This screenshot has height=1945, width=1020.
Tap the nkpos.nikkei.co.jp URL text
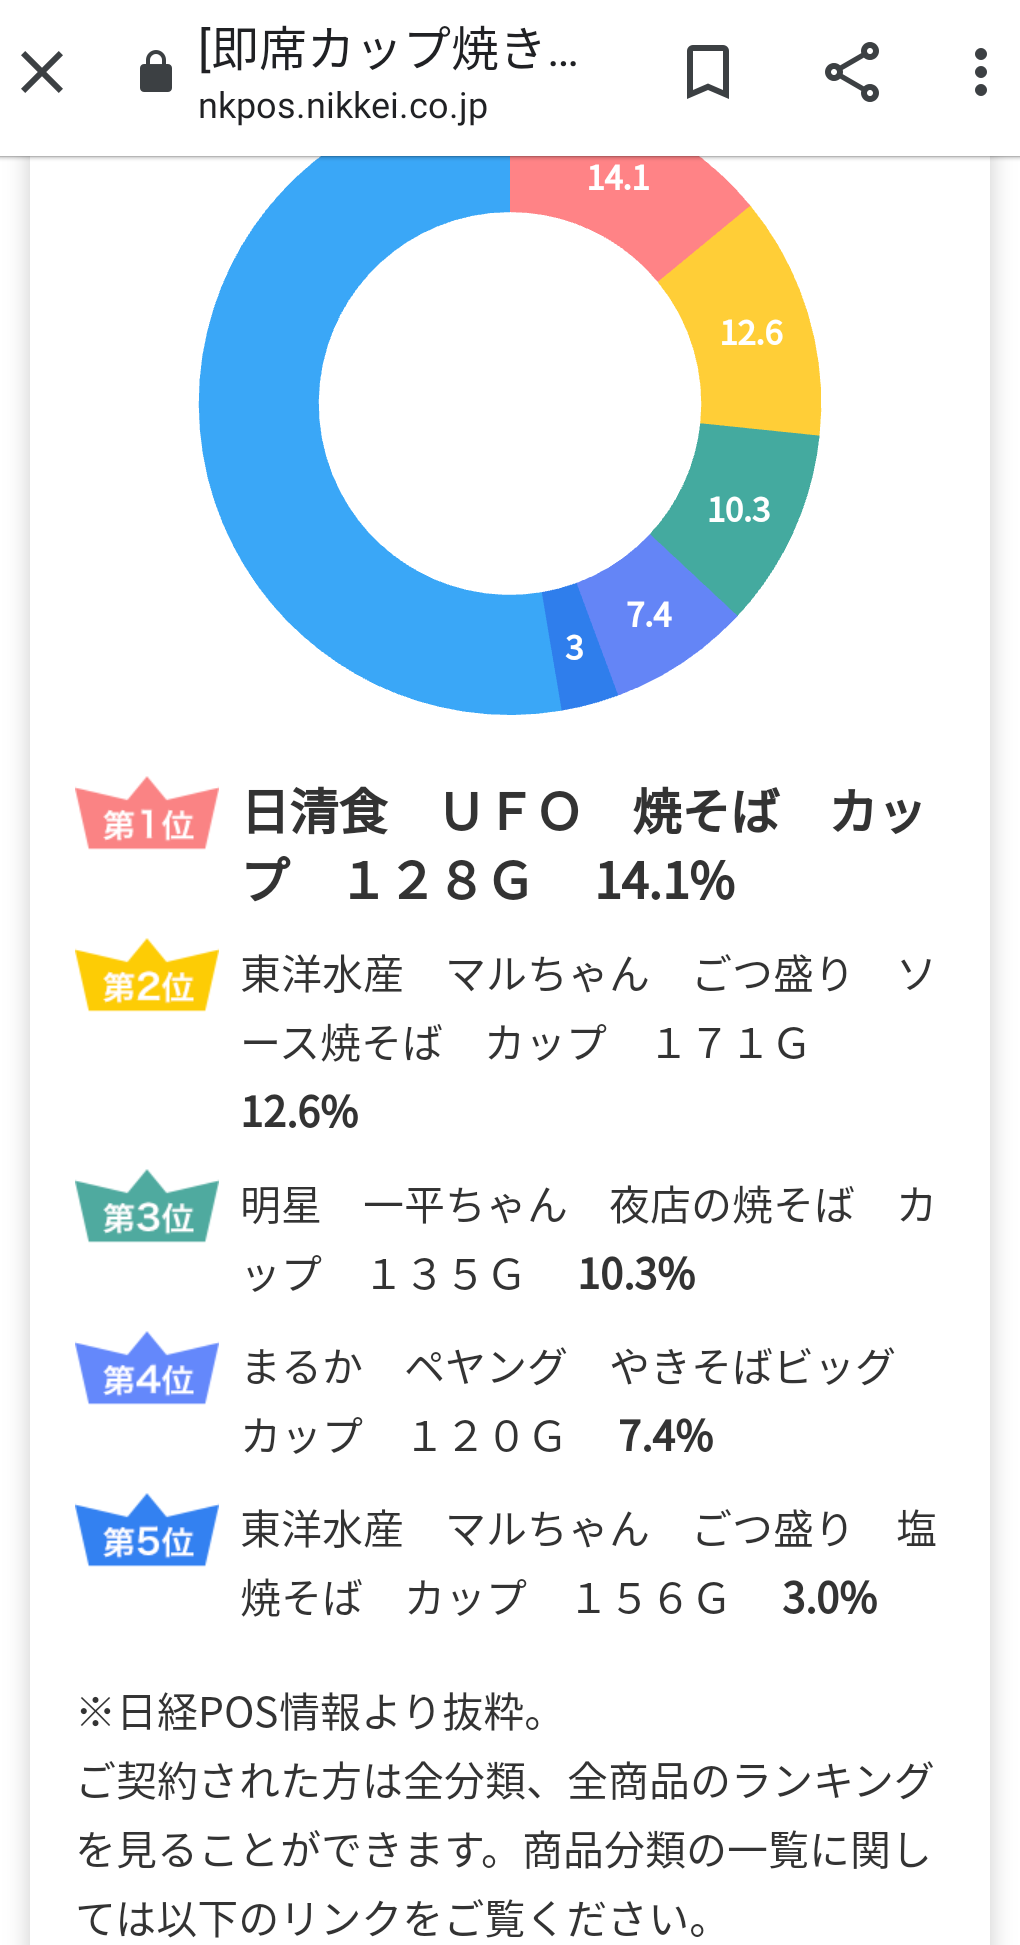tap(343, 106)
